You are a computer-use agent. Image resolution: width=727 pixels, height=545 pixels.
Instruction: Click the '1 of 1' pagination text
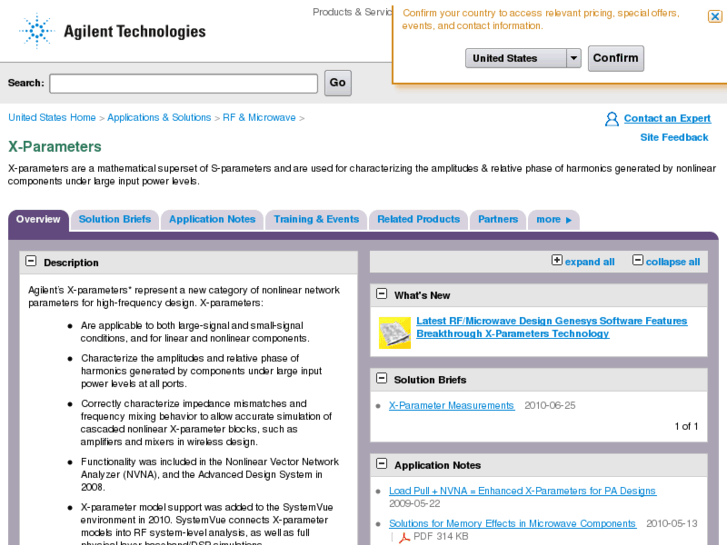point(686,426)
